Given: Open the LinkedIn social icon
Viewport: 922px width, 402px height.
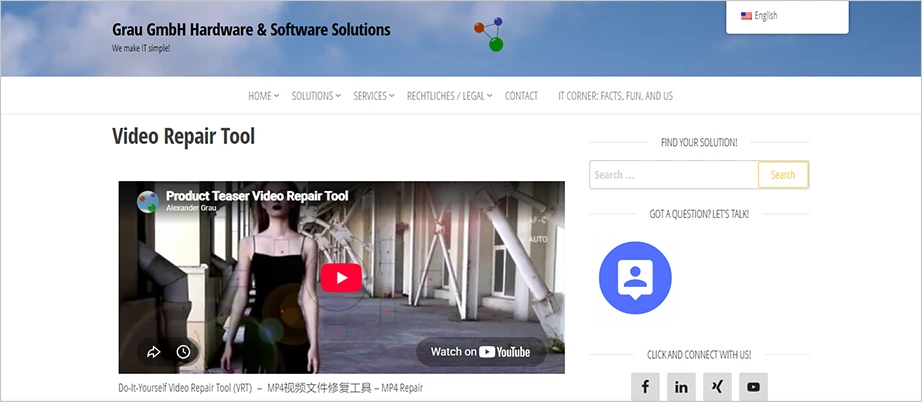Looking at the screenshot, I should [681, 387].
